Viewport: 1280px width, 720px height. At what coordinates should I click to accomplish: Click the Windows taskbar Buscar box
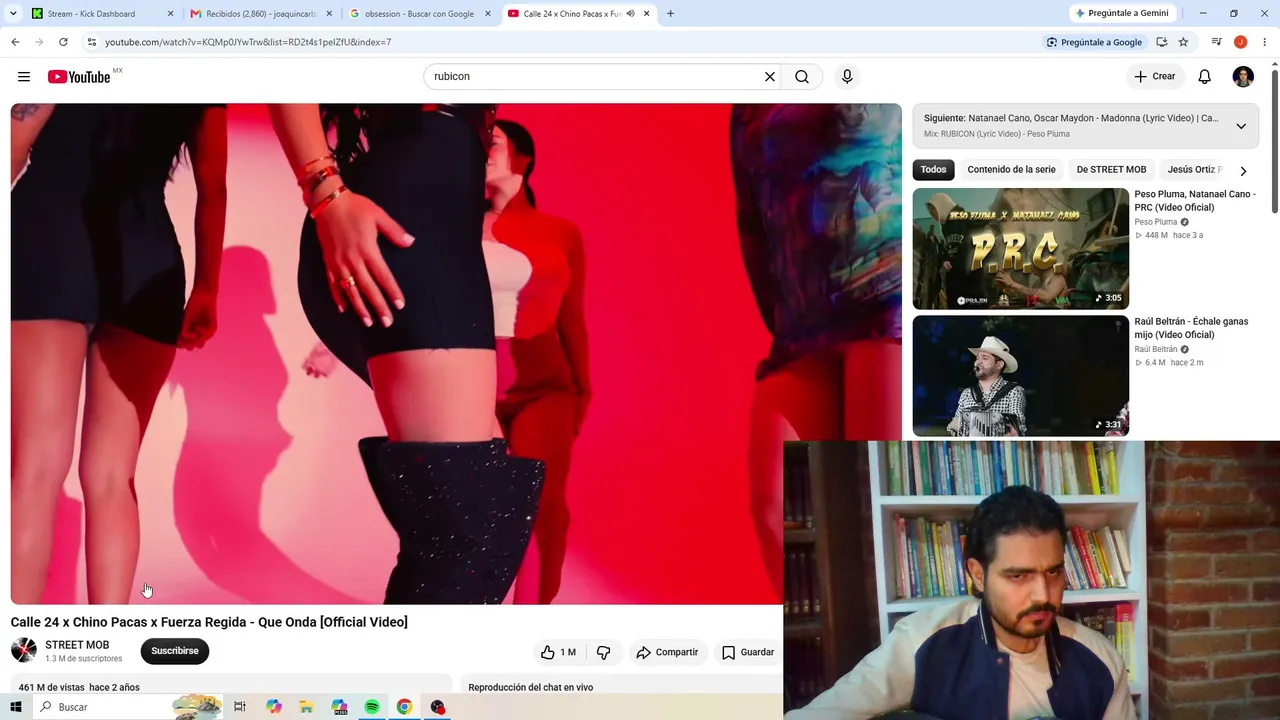128,707
